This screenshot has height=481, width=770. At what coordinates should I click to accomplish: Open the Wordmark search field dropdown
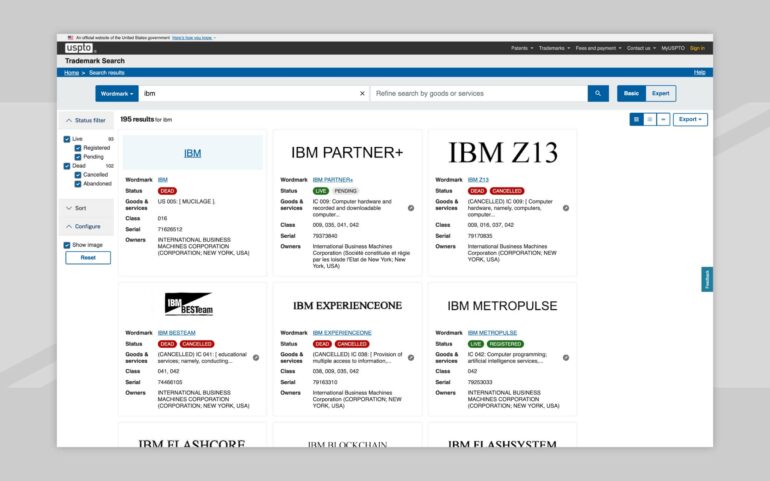[x=117, y=93]
